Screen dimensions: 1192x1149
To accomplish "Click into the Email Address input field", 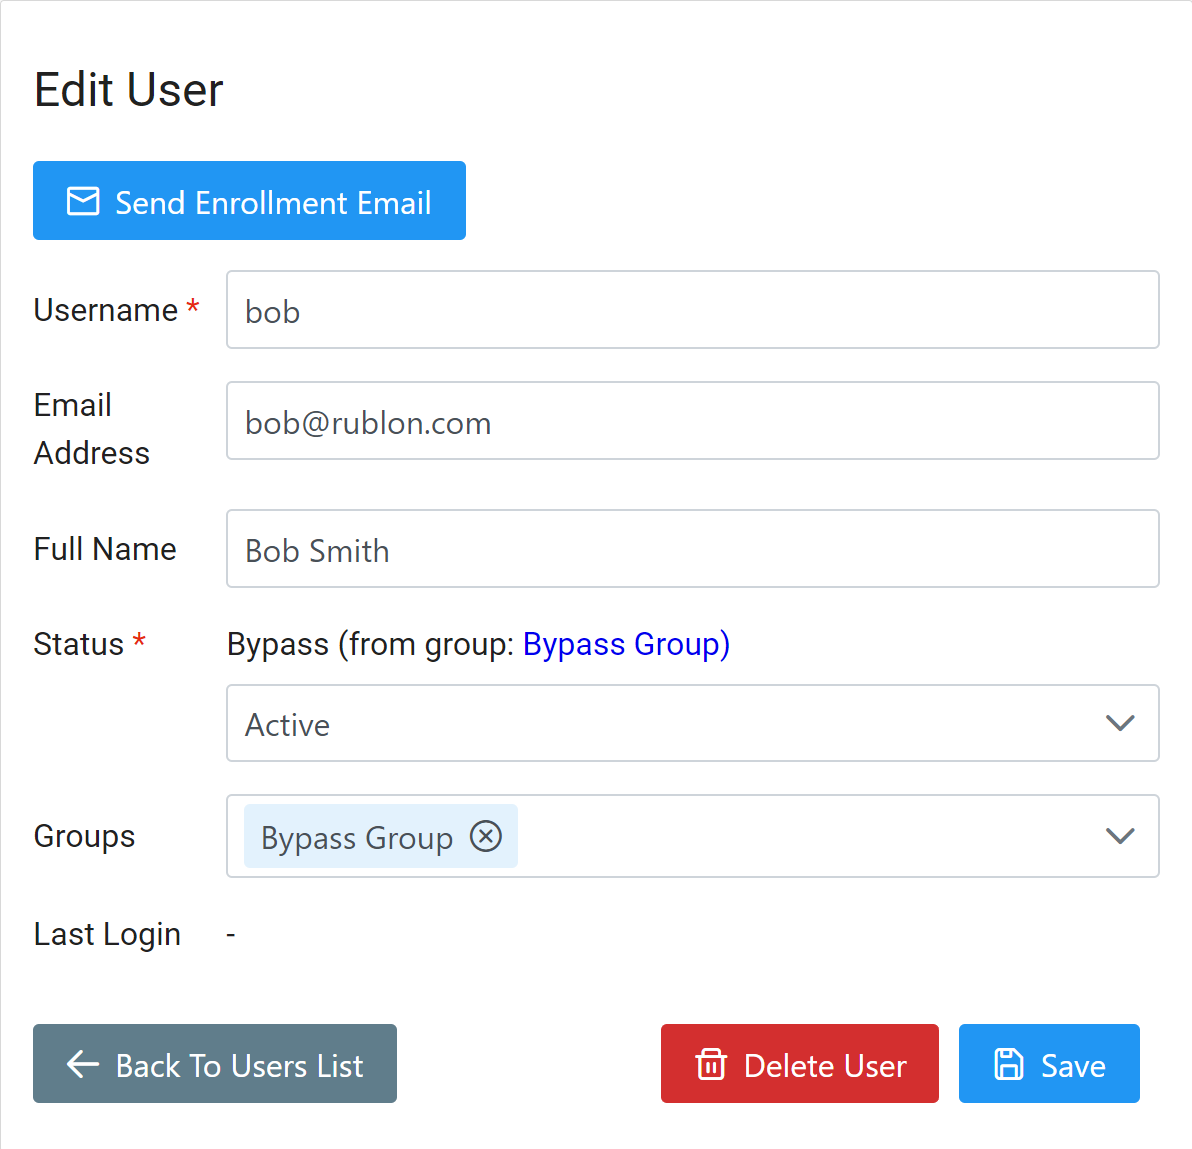I will [x=692, y=421].
